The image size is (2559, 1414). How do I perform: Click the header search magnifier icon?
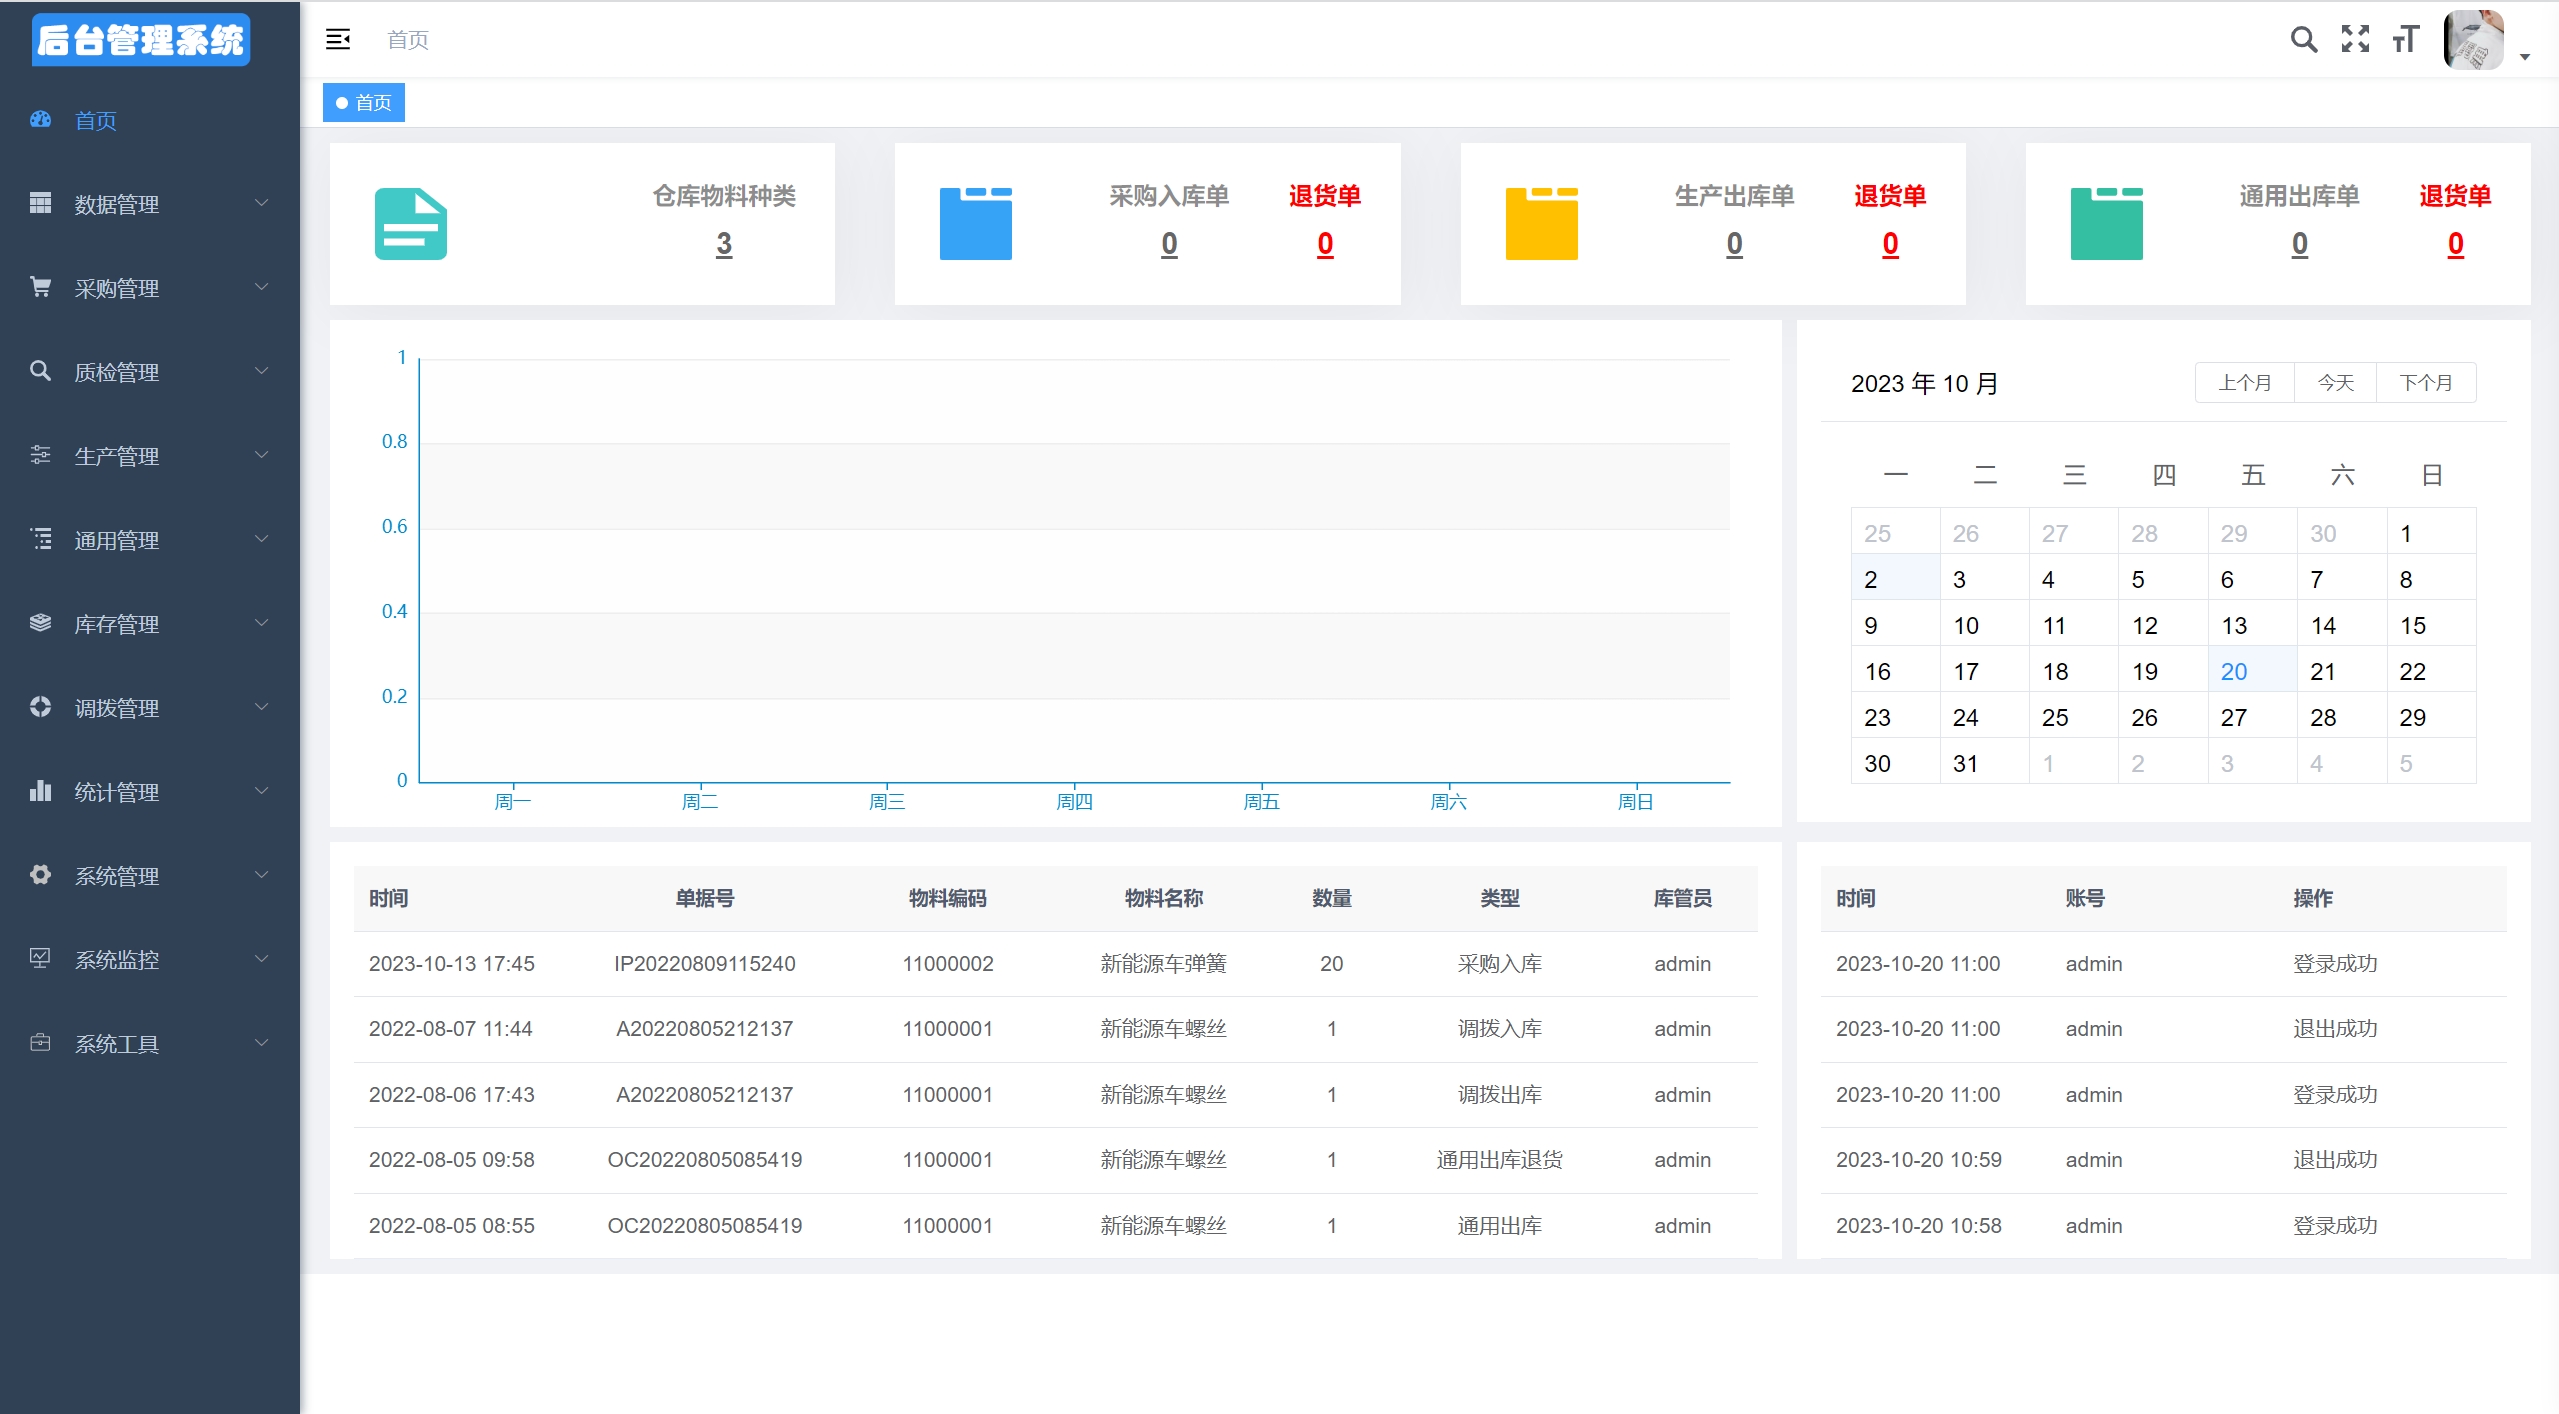click(2303, 39)
